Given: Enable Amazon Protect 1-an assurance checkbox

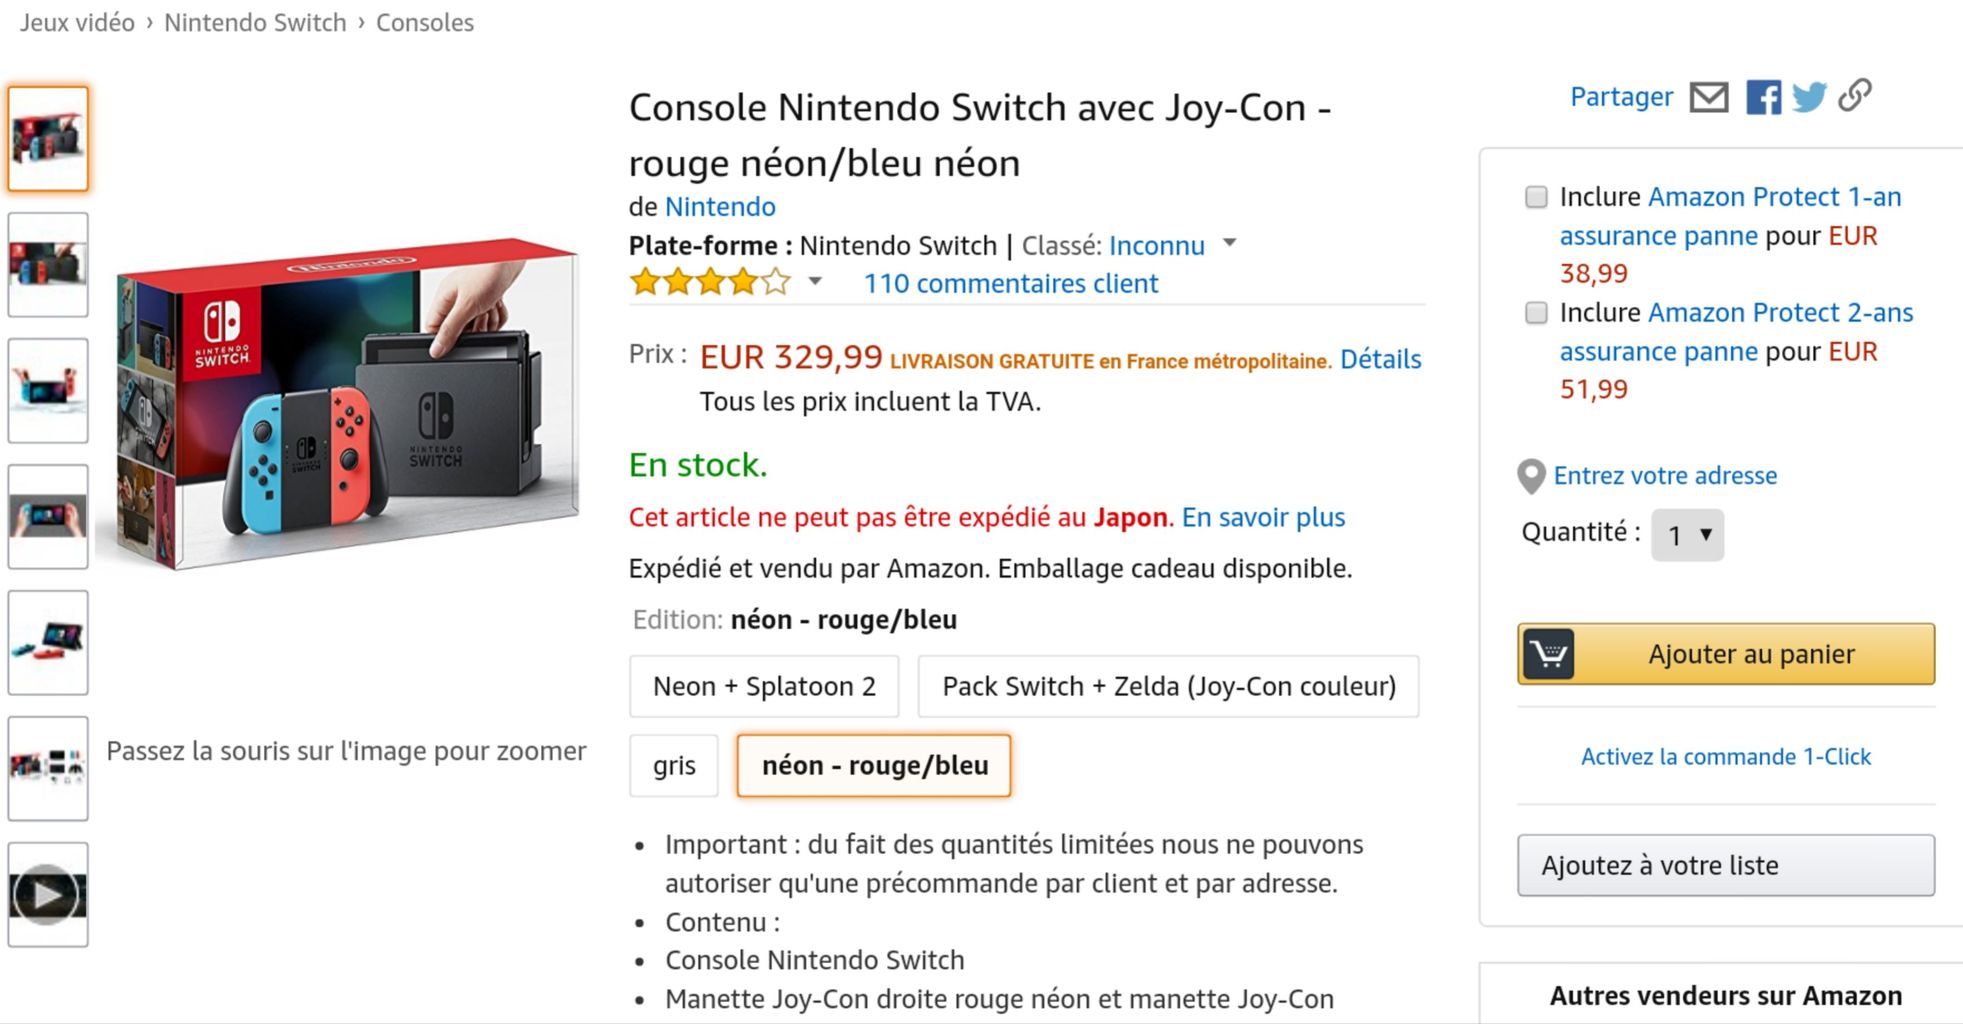Looking at the screenshot, I should click(1536, 197).
